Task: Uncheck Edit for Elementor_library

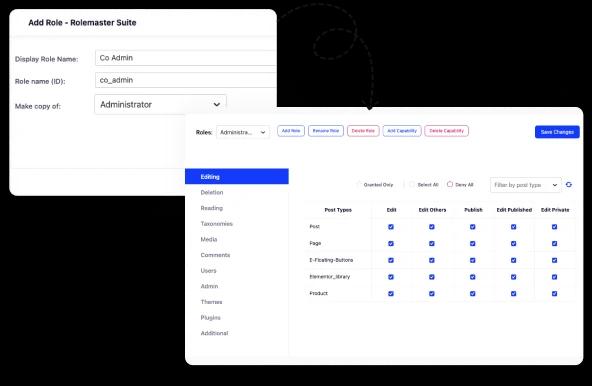Action: point(391,277)
